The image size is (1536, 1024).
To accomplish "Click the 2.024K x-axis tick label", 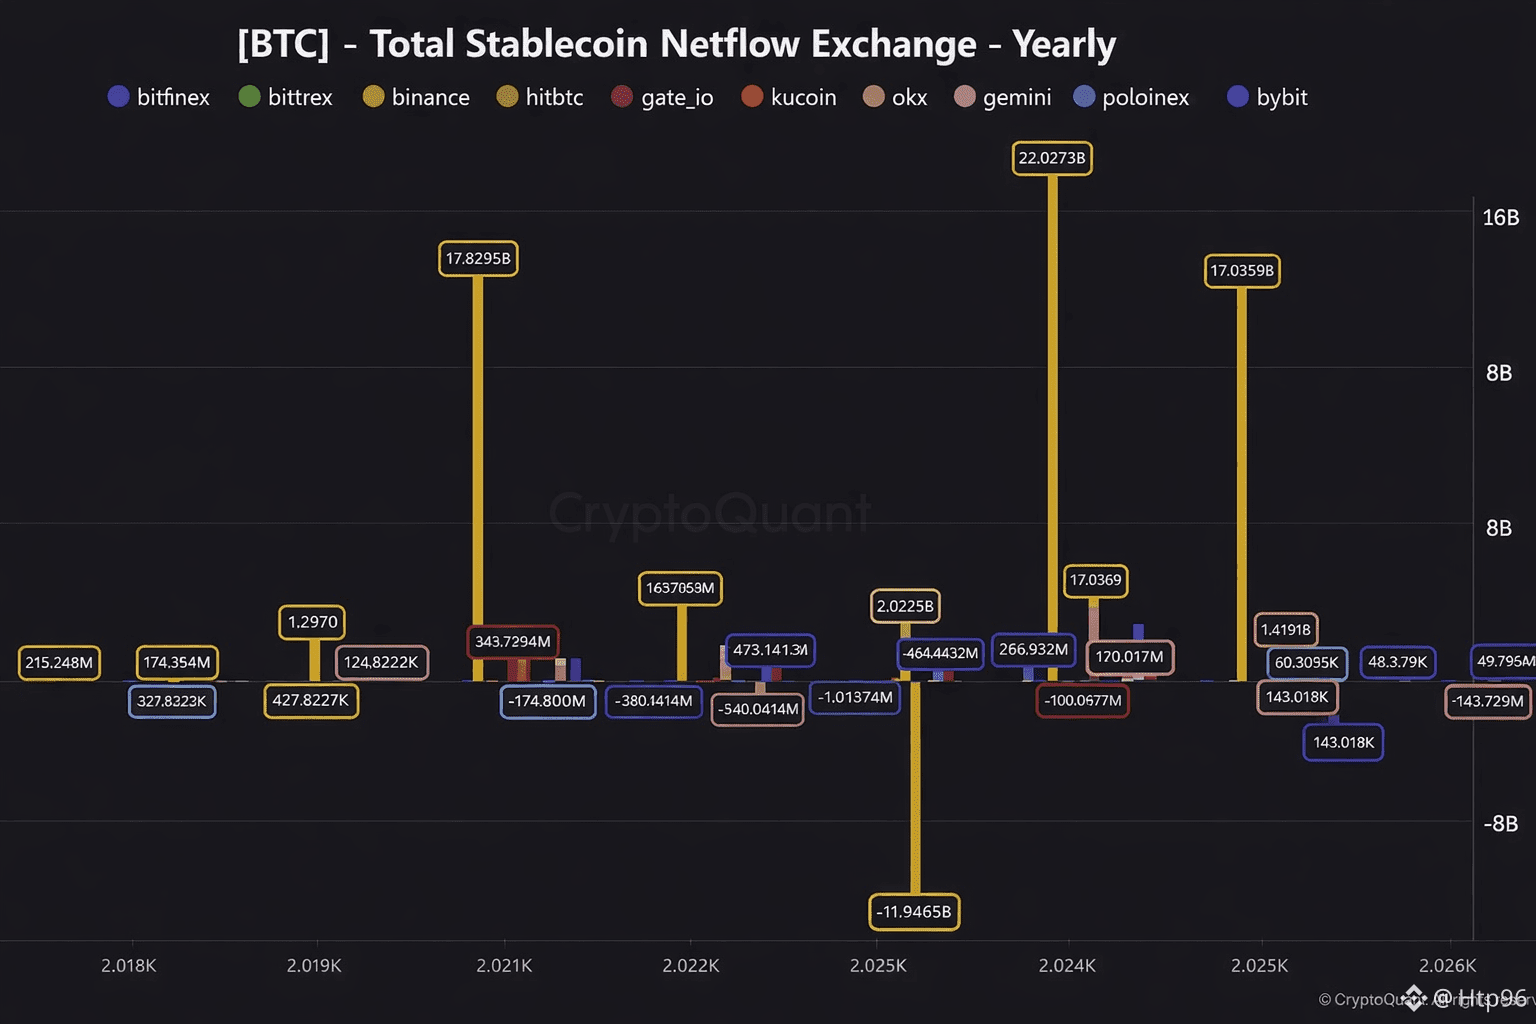I will pyautogui.click(x=1067, y=966).
